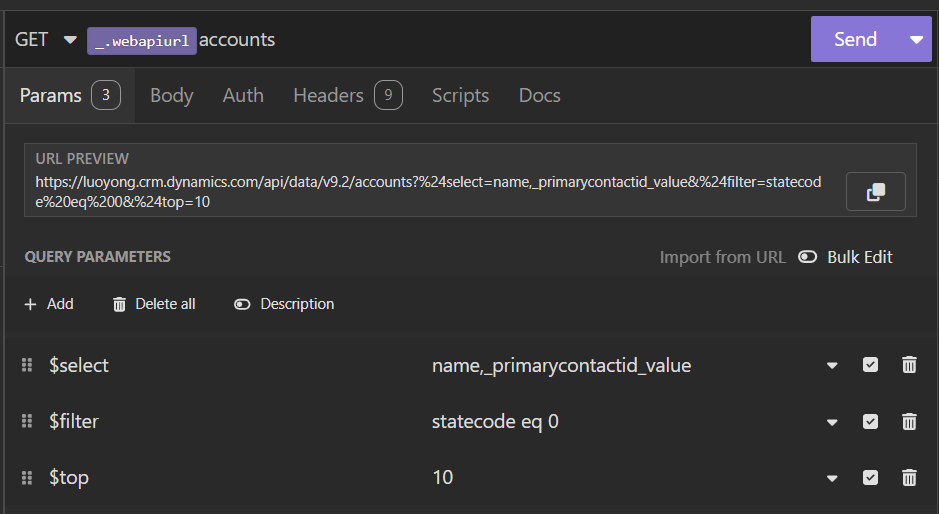
Task: Uncheck the $filter parameter checkbox
Action: 870,421
